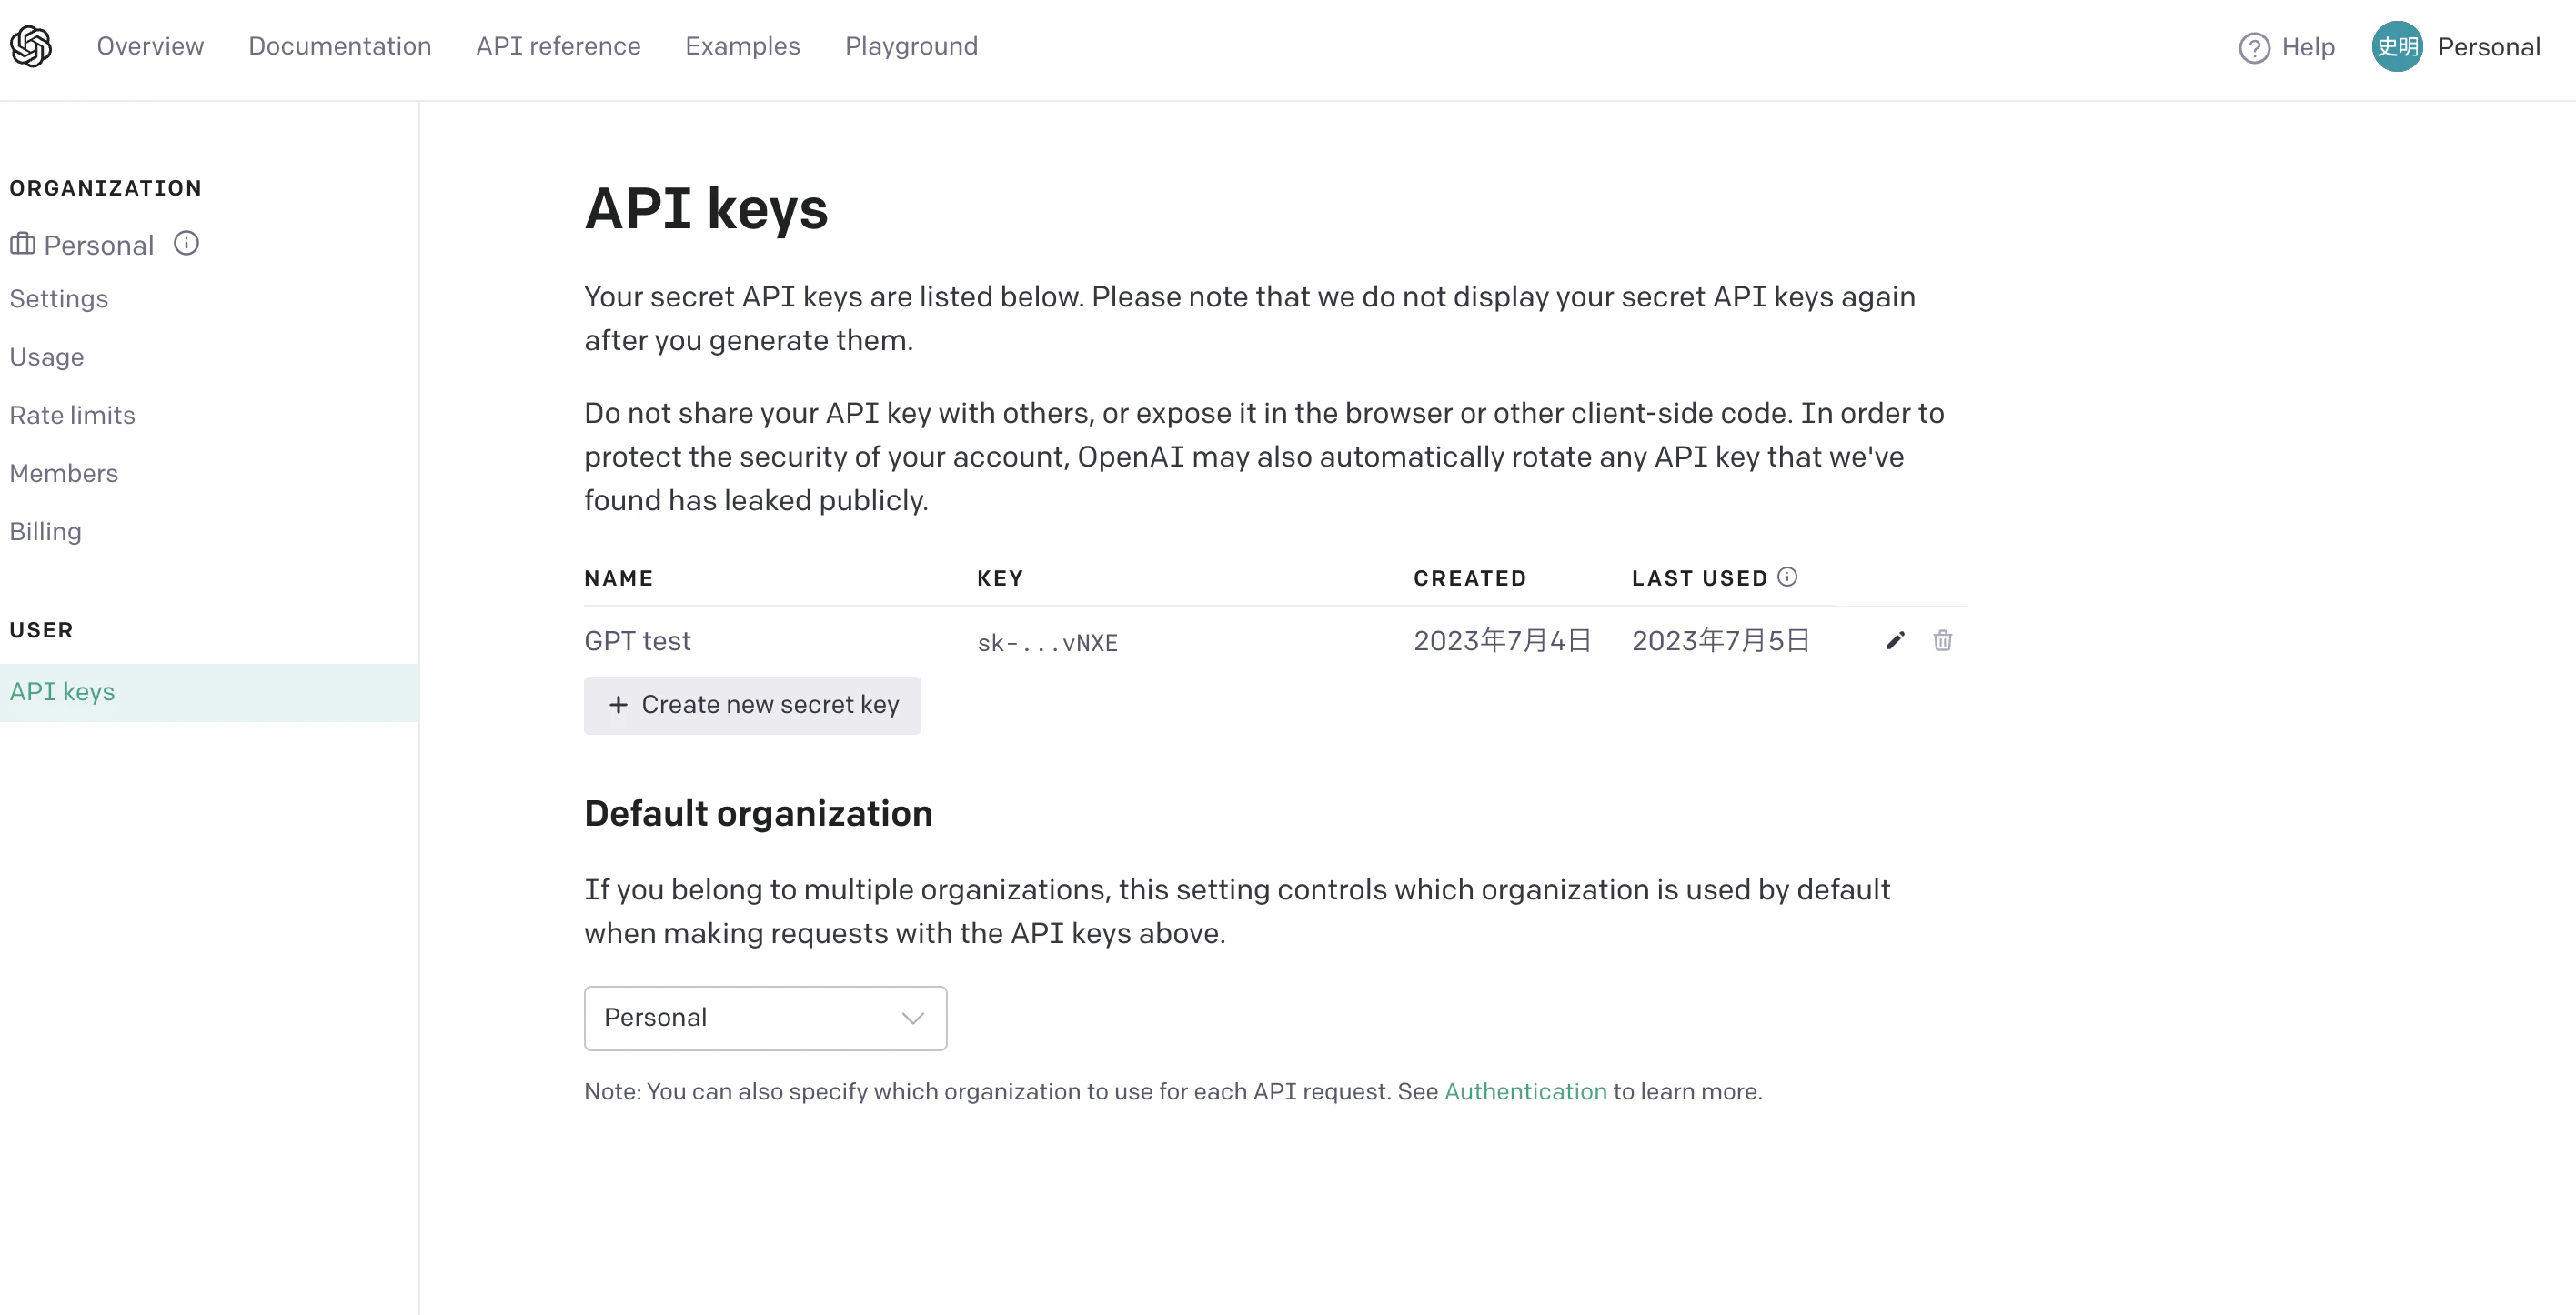This screenshot has width=2576, height=1315.
Task: Click the chevron arrow of organization dropdown
Action: [912, 1018]
